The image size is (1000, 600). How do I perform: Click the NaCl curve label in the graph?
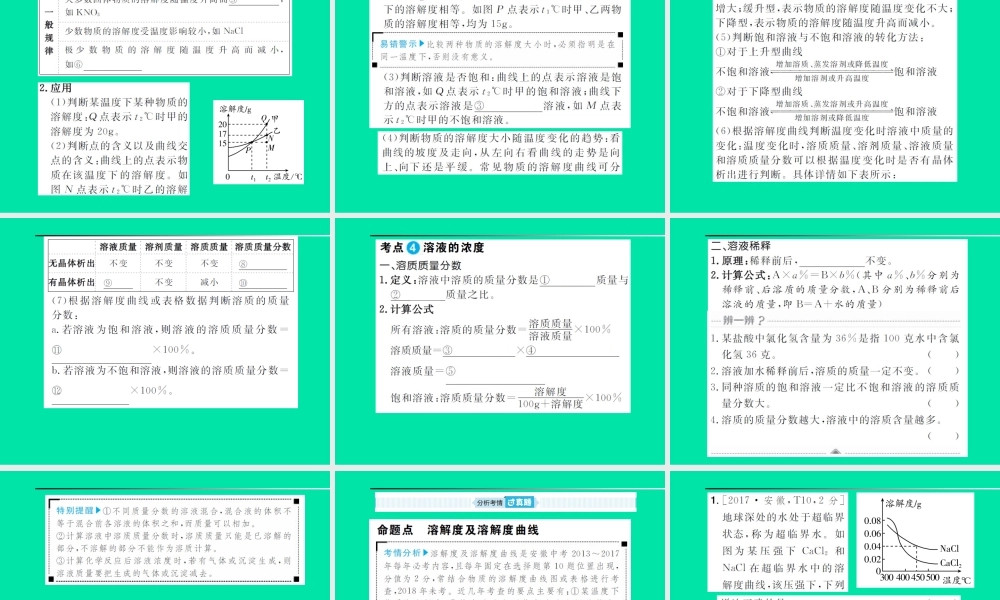(x=949, y=548)
